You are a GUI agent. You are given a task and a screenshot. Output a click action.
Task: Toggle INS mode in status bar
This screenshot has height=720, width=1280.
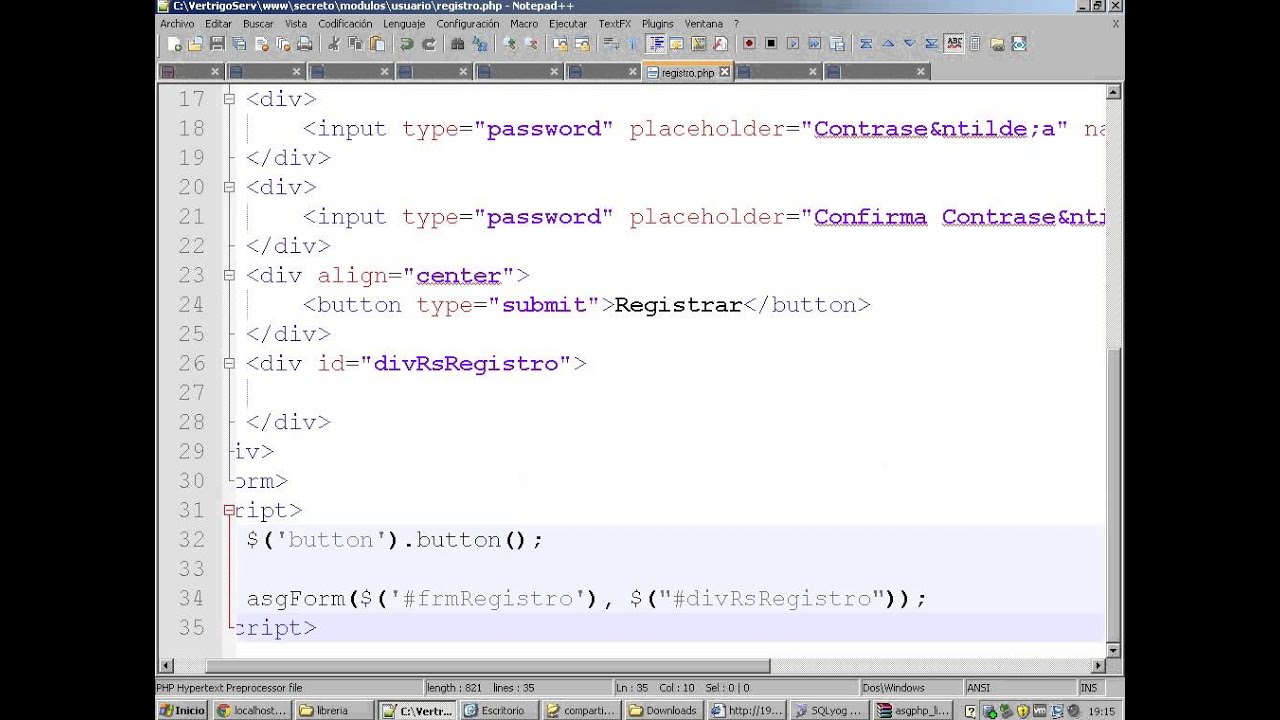click(1088, 688)
